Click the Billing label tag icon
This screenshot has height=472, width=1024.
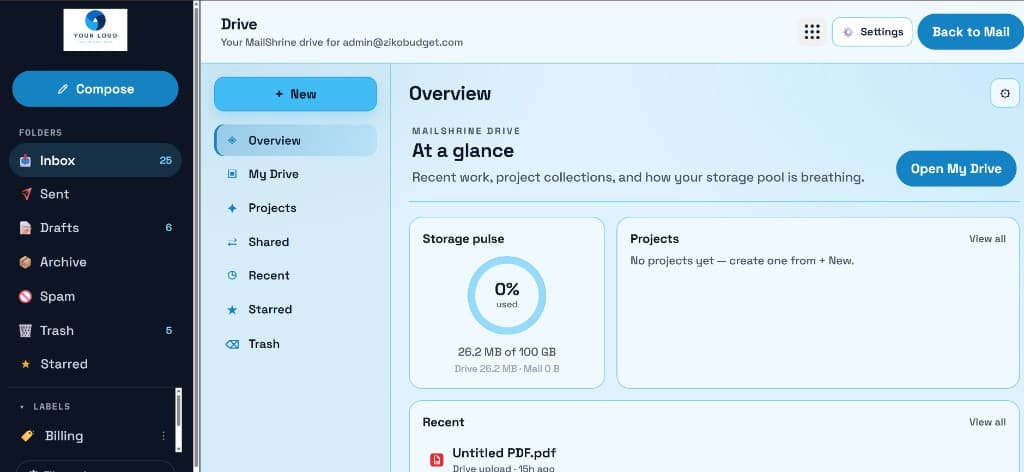(x=27, y=436)
